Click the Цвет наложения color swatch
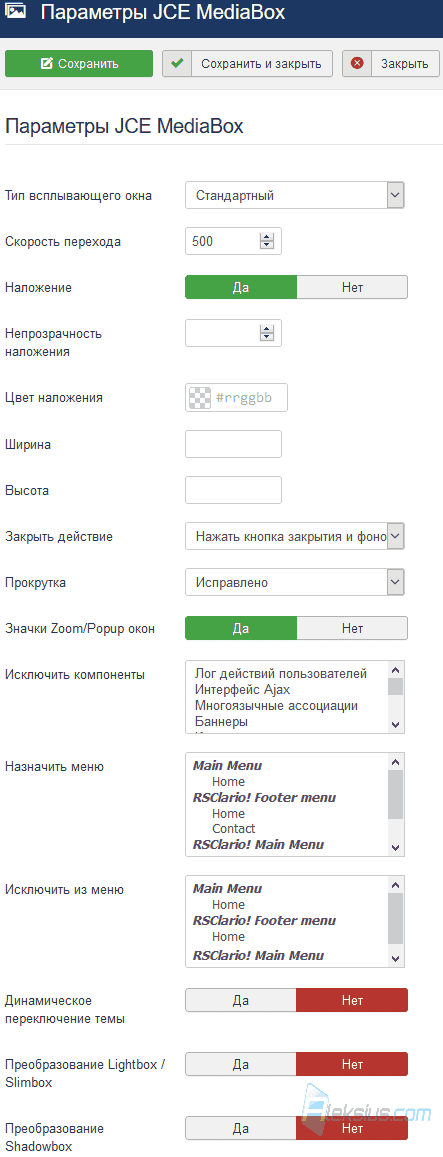 pos(199,398)
